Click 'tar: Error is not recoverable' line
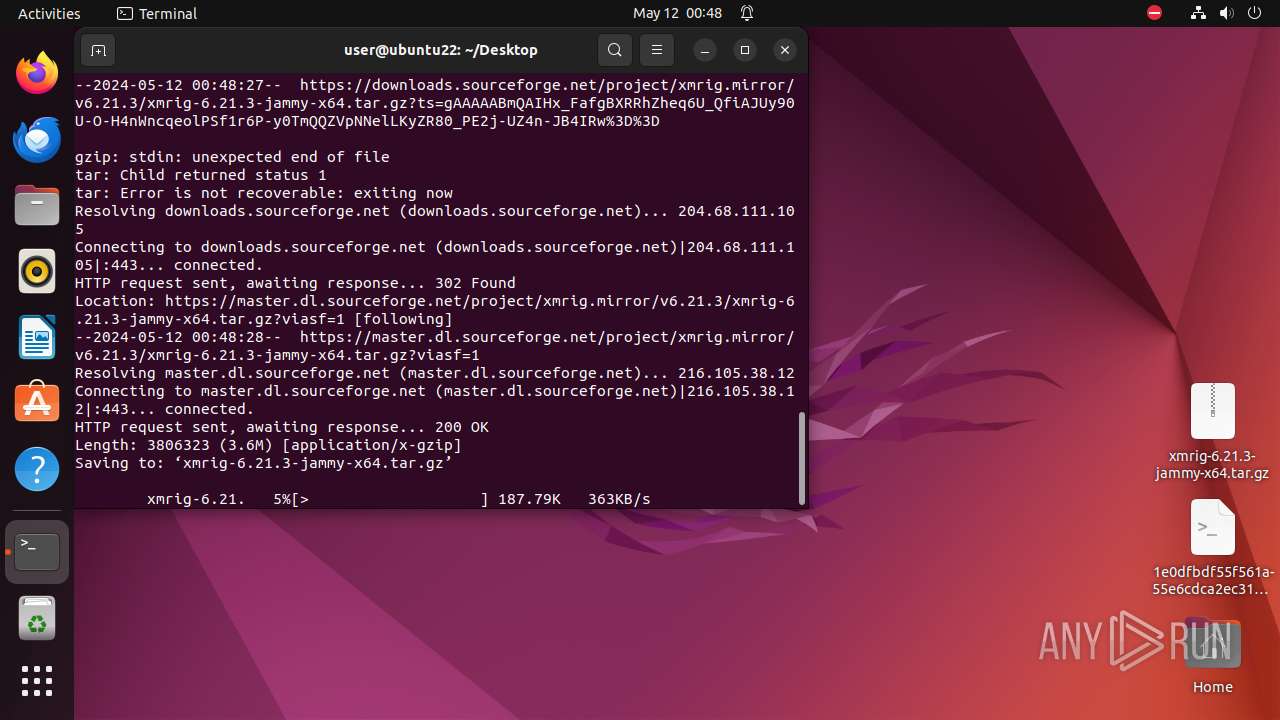Viewport: 1280px width, 720px height. pyautogui.click(x=264, y=193)
